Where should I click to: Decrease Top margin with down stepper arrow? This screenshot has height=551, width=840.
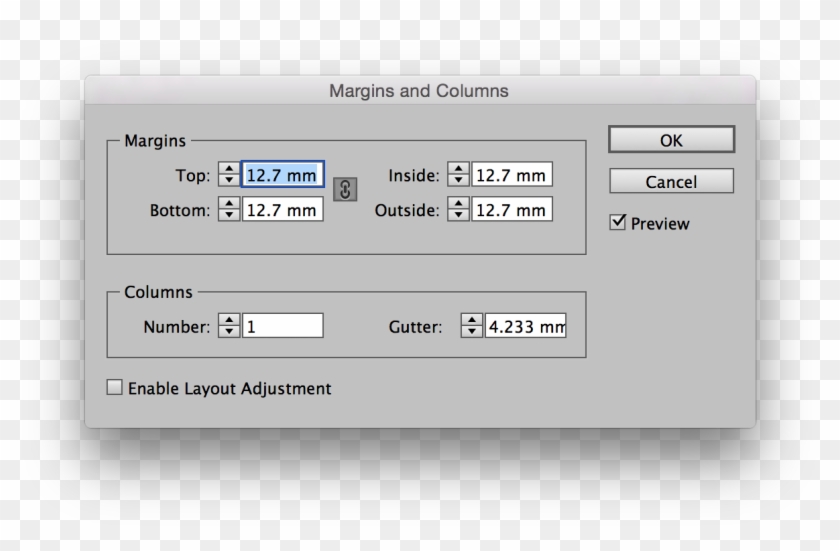click(x=229, y=180)
